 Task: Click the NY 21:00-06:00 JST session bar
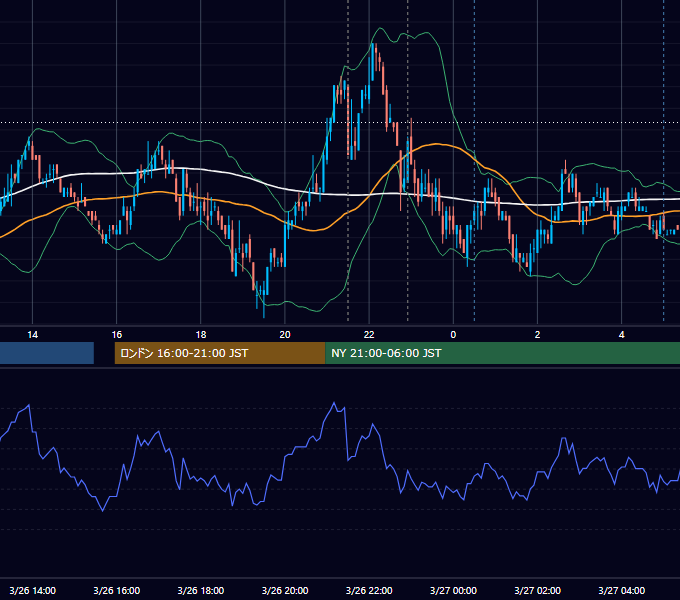tap(503, 353)
